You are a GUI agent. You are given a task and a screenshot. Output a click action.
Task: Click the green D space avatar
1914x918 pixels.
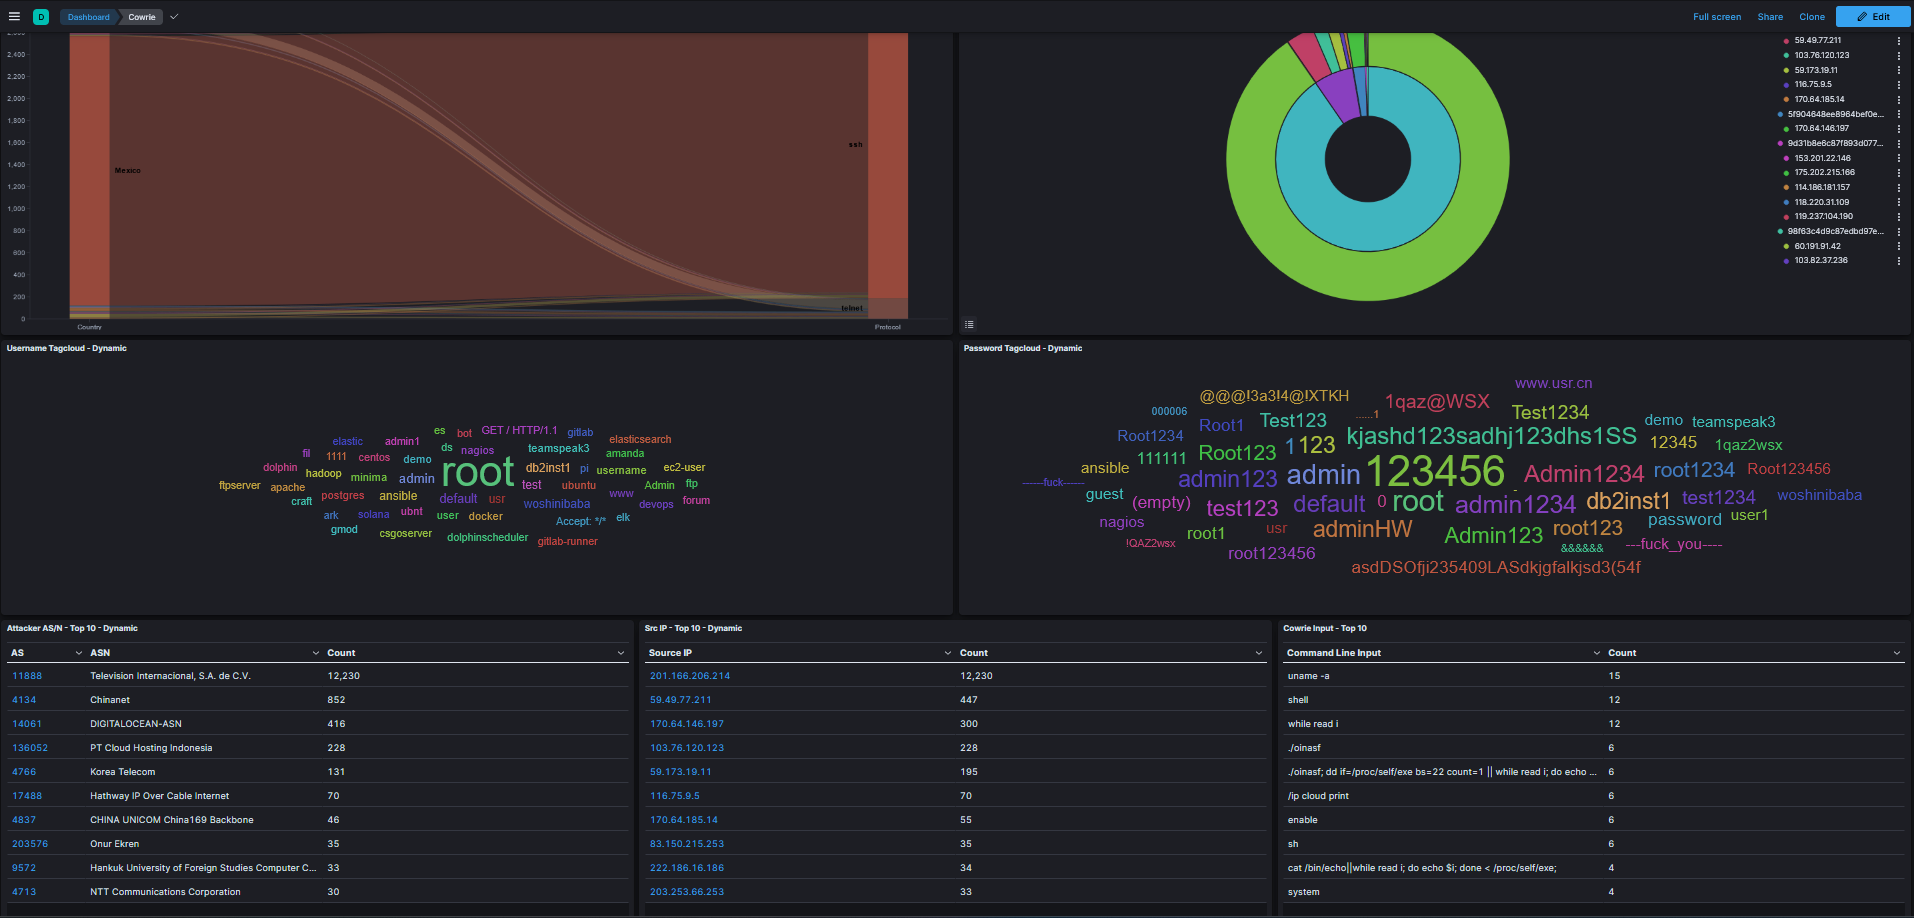pos(41,17)
